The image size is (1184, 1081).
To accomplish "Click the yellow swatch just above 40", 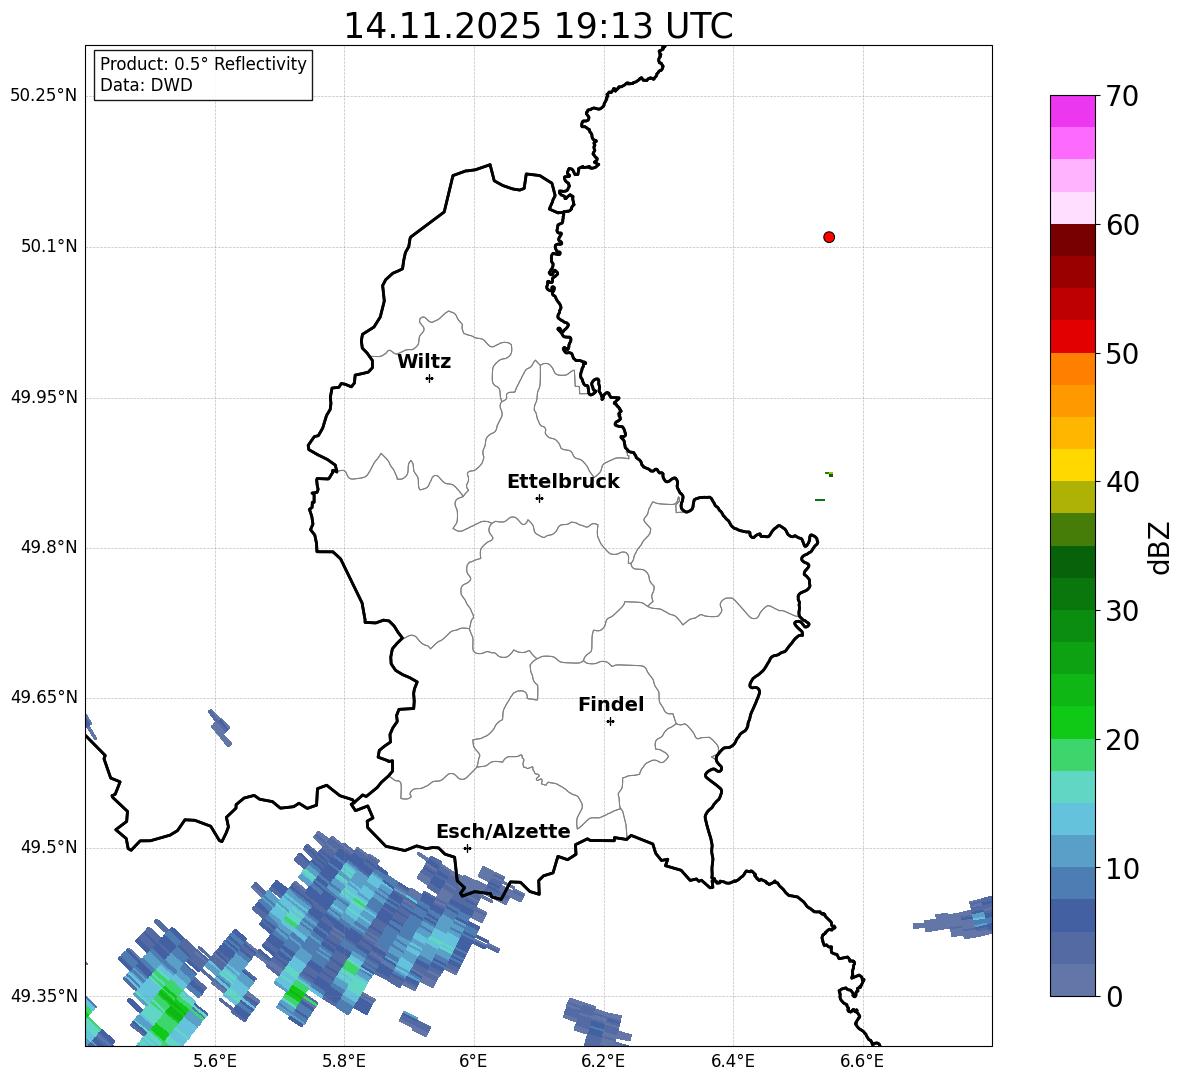I will (1072, 465).
